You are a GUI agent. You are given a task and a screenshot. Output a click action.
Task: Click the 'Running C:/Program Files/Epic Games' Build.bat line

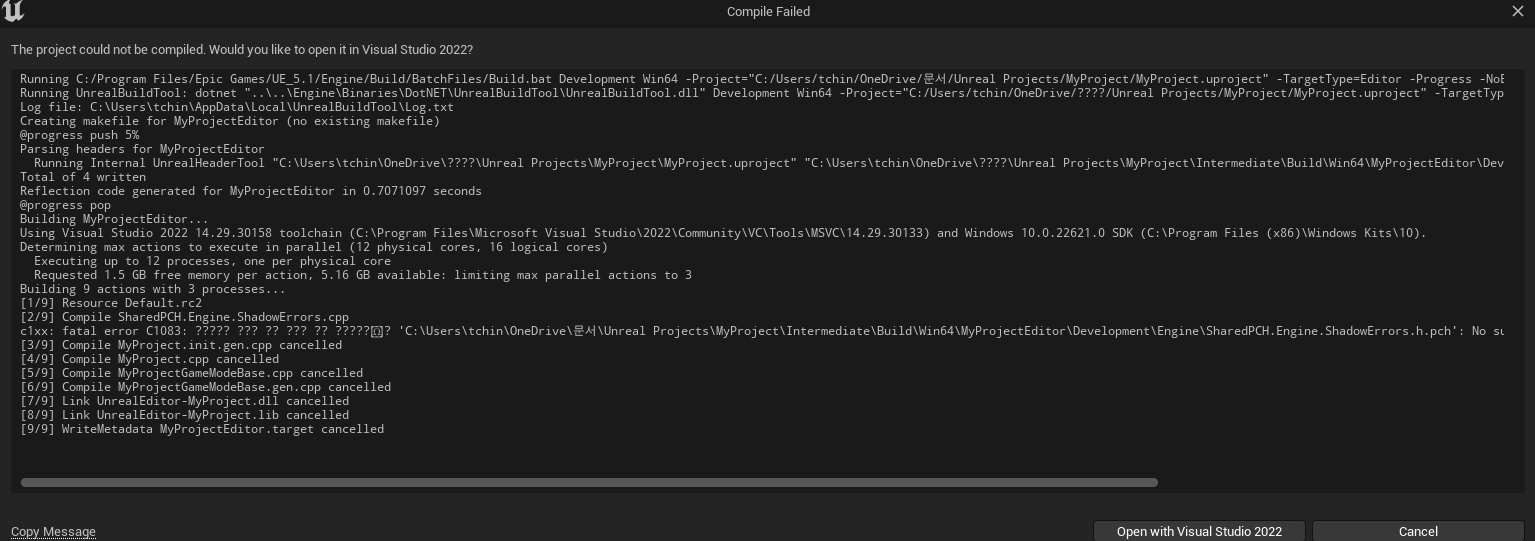click(762, 79)
